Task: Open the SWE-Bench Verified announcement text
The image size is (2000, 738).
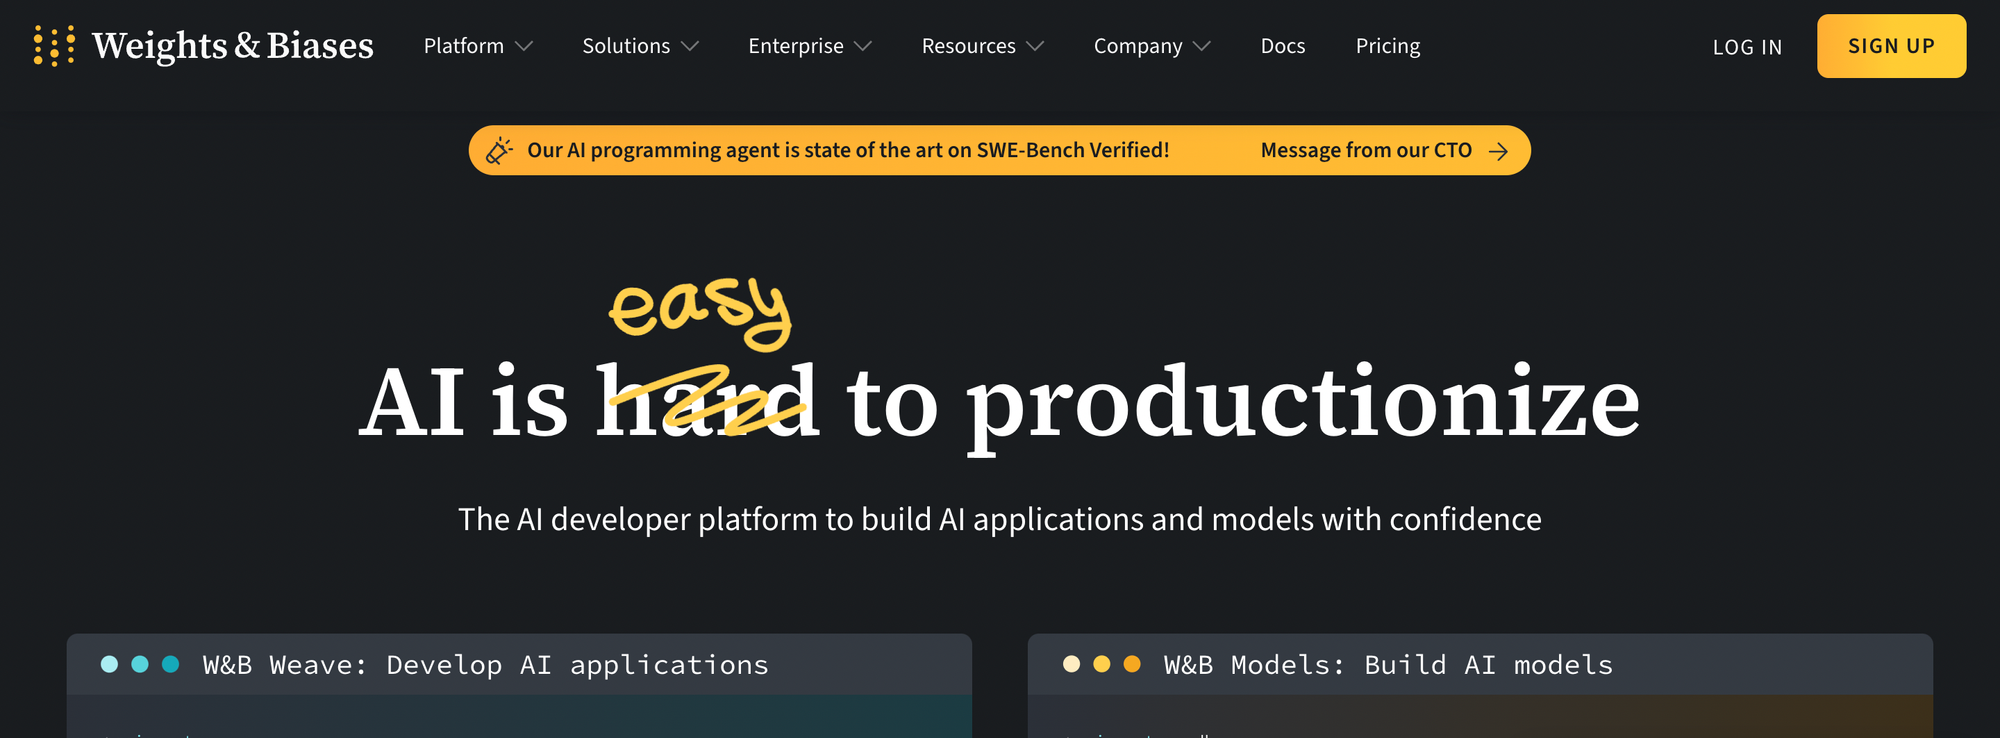Action: click(x=848, y=150)
